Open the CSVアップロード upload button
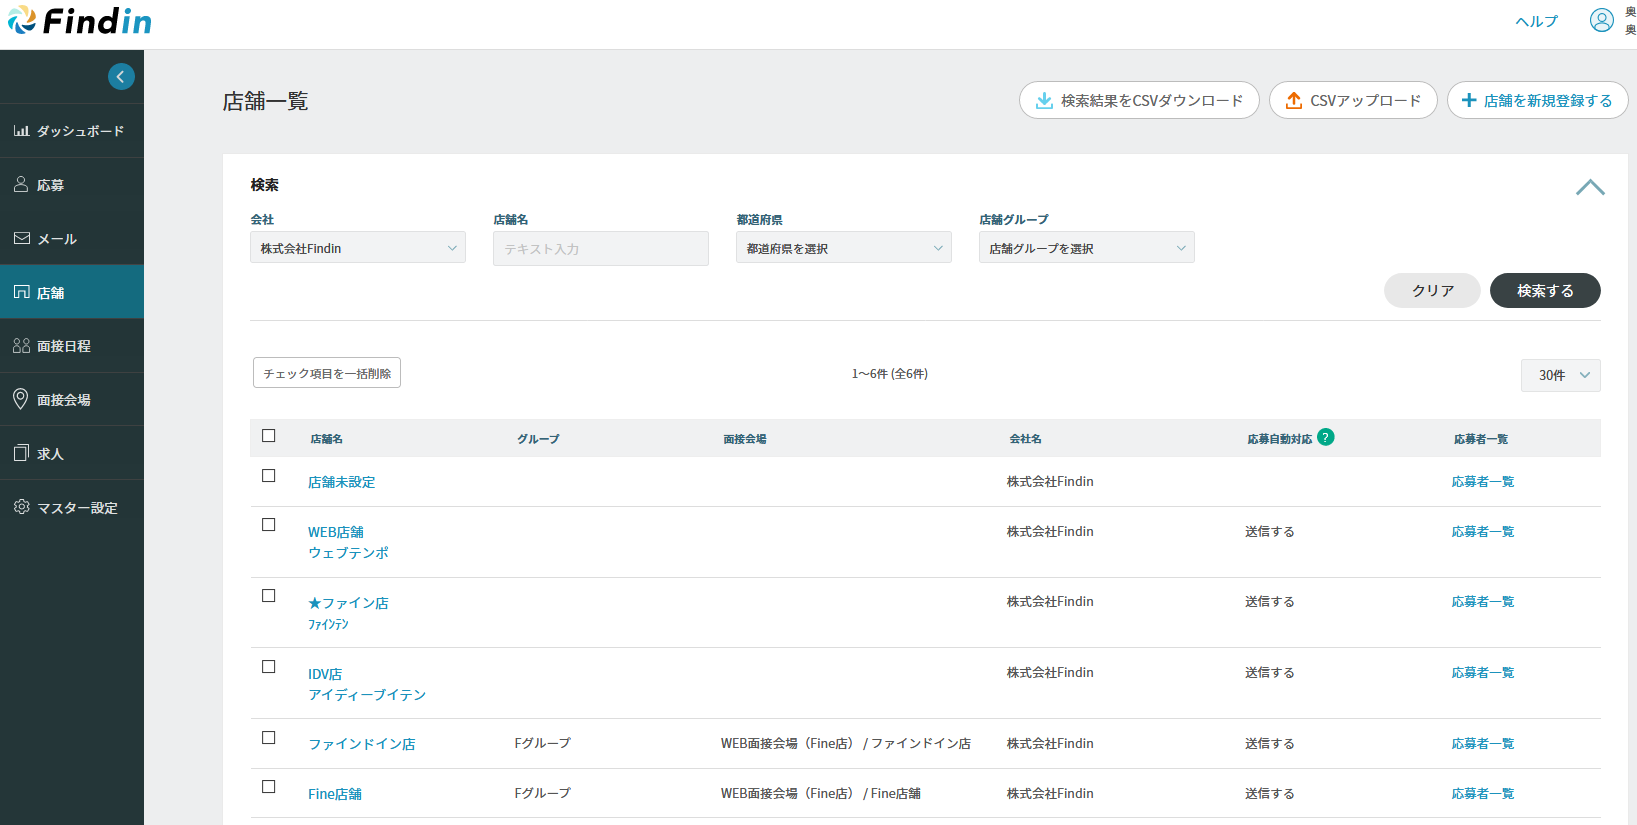Viewport: 1637px width, 825px height. [x=1352, y=101]
